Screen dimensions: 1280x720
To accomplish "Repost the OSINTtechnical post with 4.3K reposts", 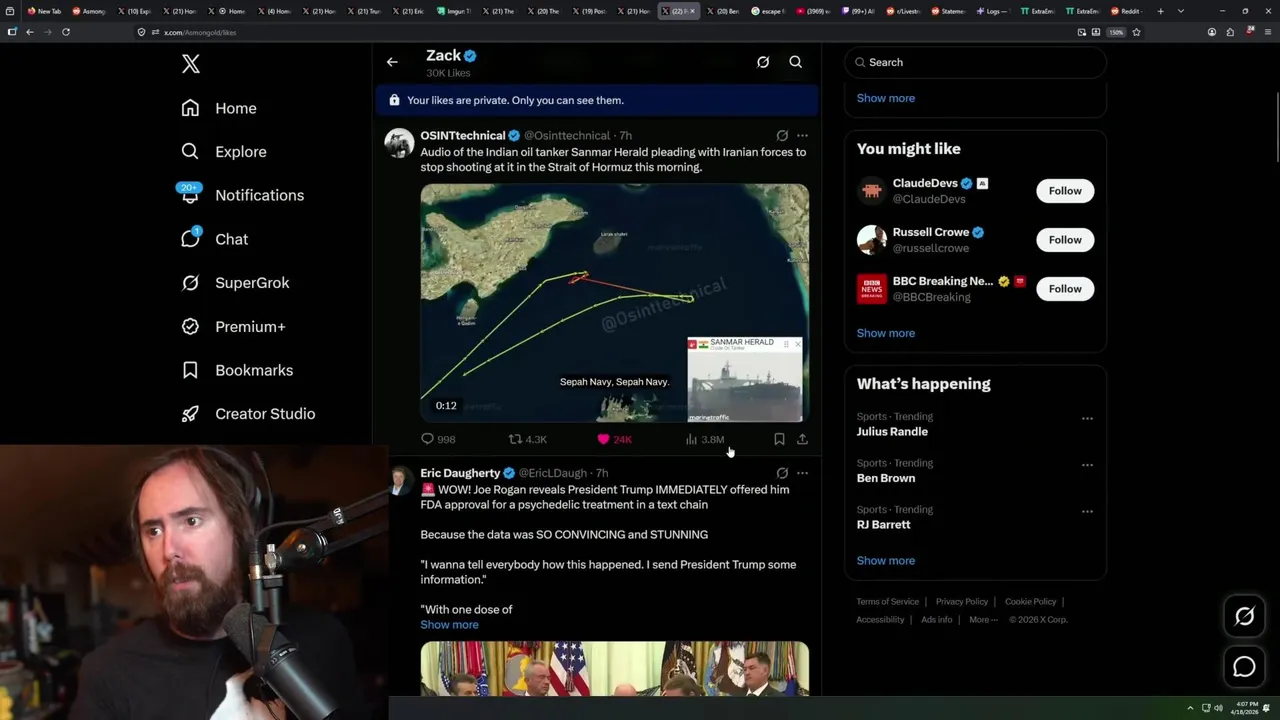I will (x=527, y=439).
